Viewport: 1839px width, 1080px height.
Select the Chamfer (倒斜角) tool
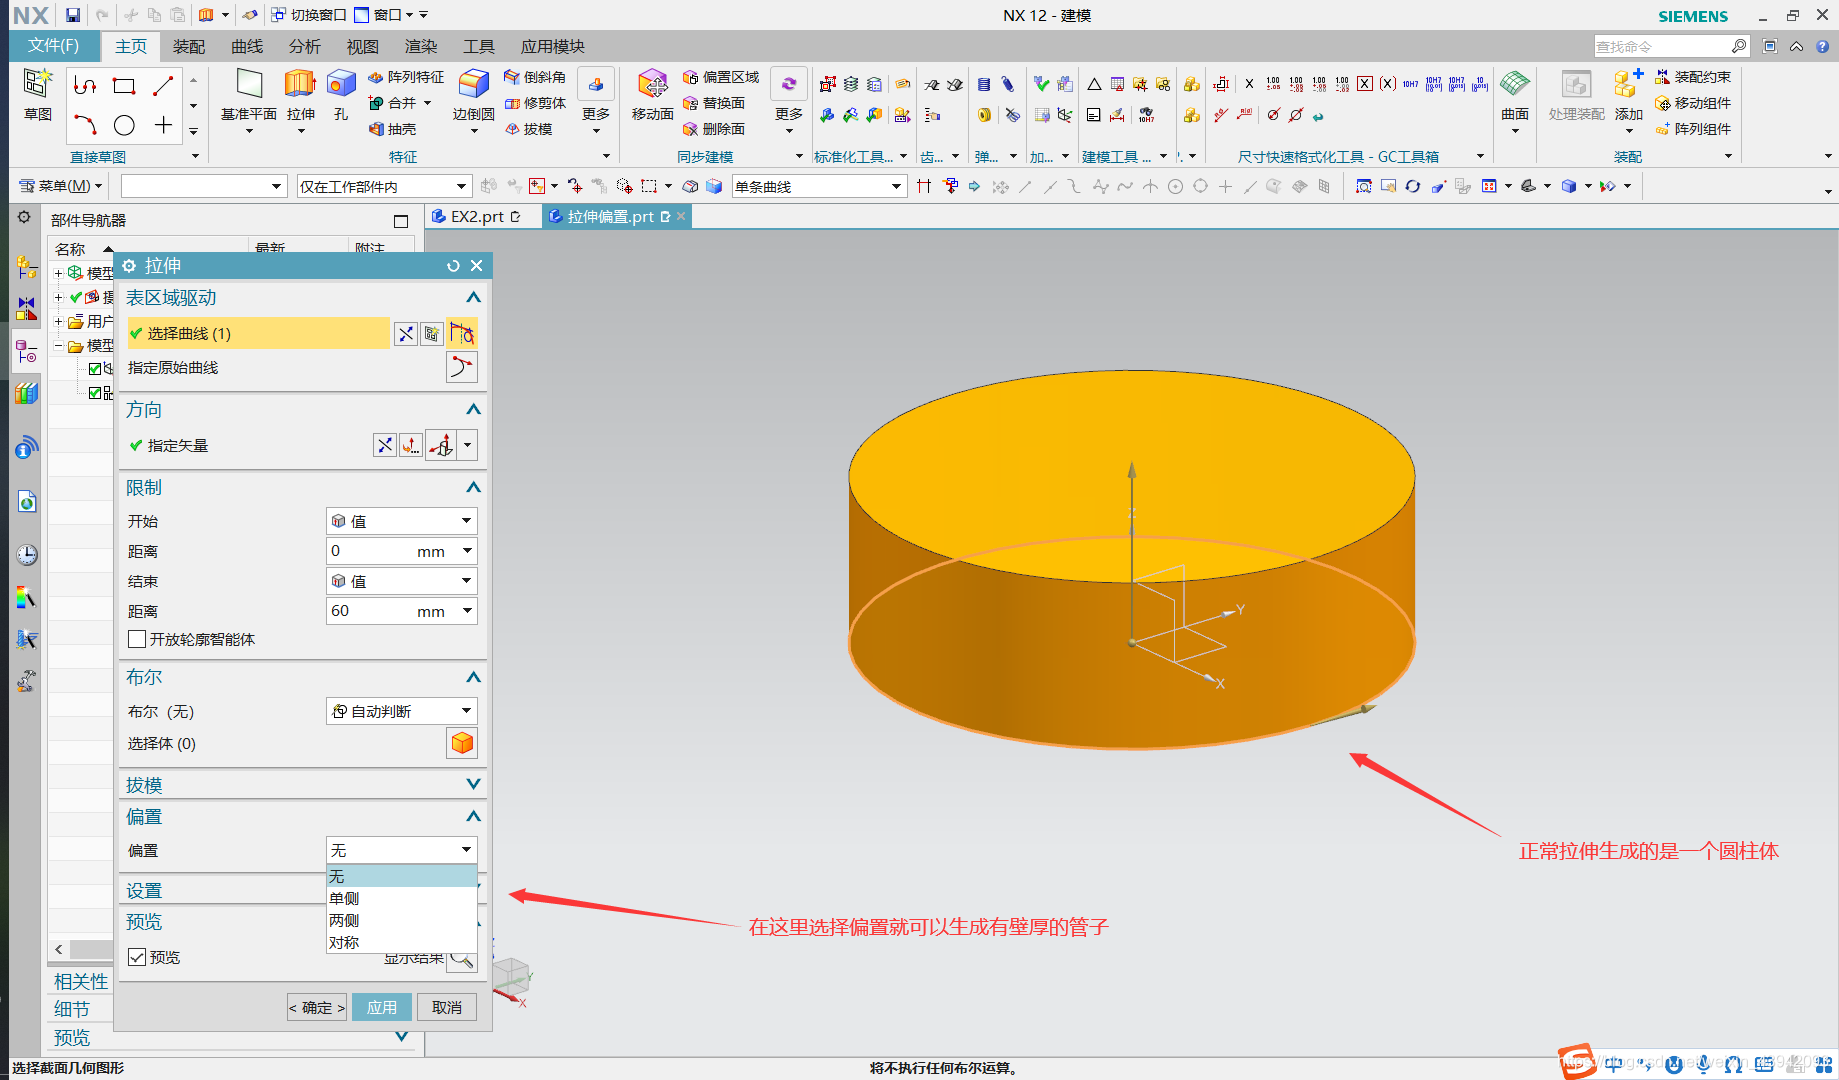[x=535, y=77]
